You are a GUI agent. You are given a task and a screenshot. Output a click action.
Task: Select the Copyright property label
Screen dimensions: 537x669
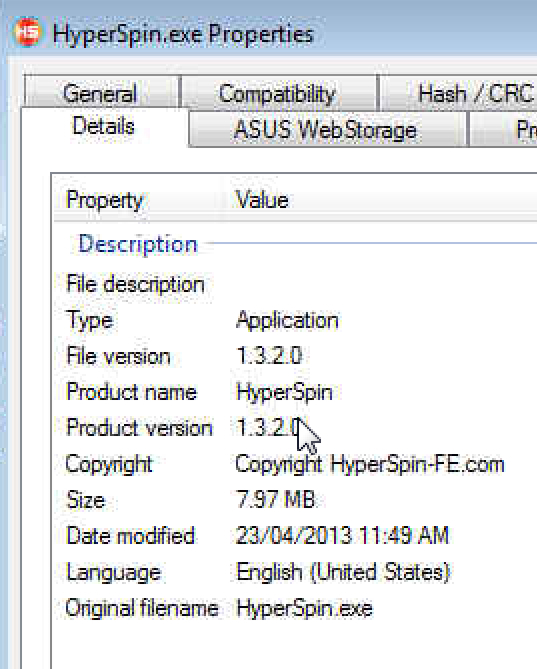click(109, 464)
